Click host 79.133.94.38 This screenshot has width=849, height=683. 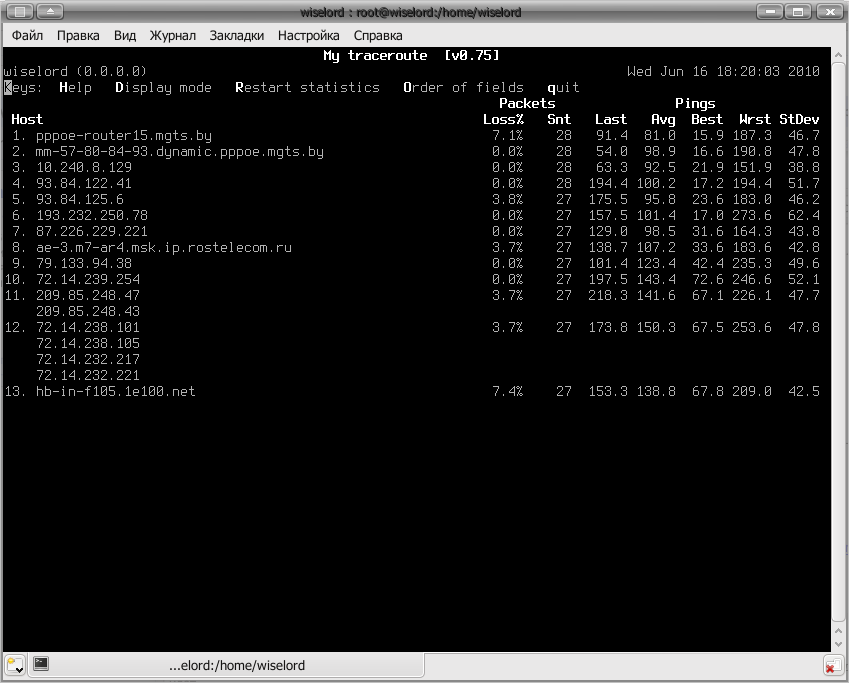pos(84,263)
